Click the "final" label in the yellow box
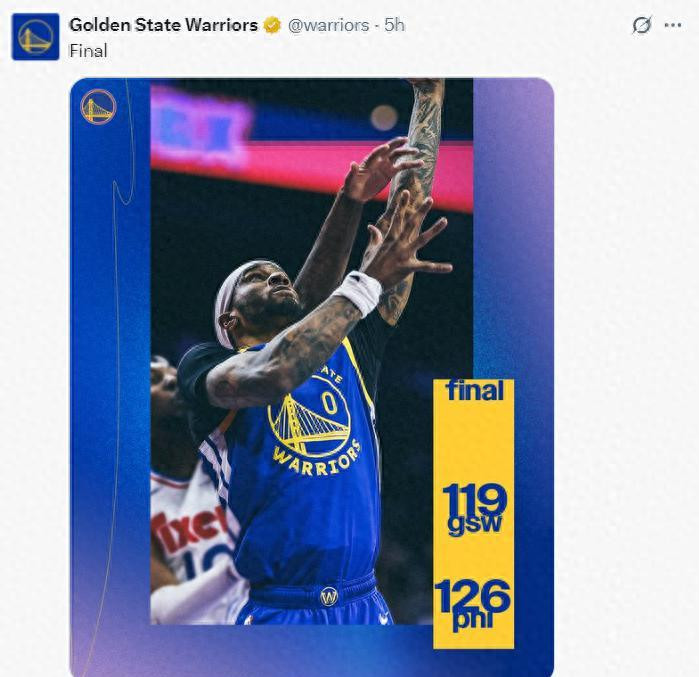699x677 pixels. [475, 391]
